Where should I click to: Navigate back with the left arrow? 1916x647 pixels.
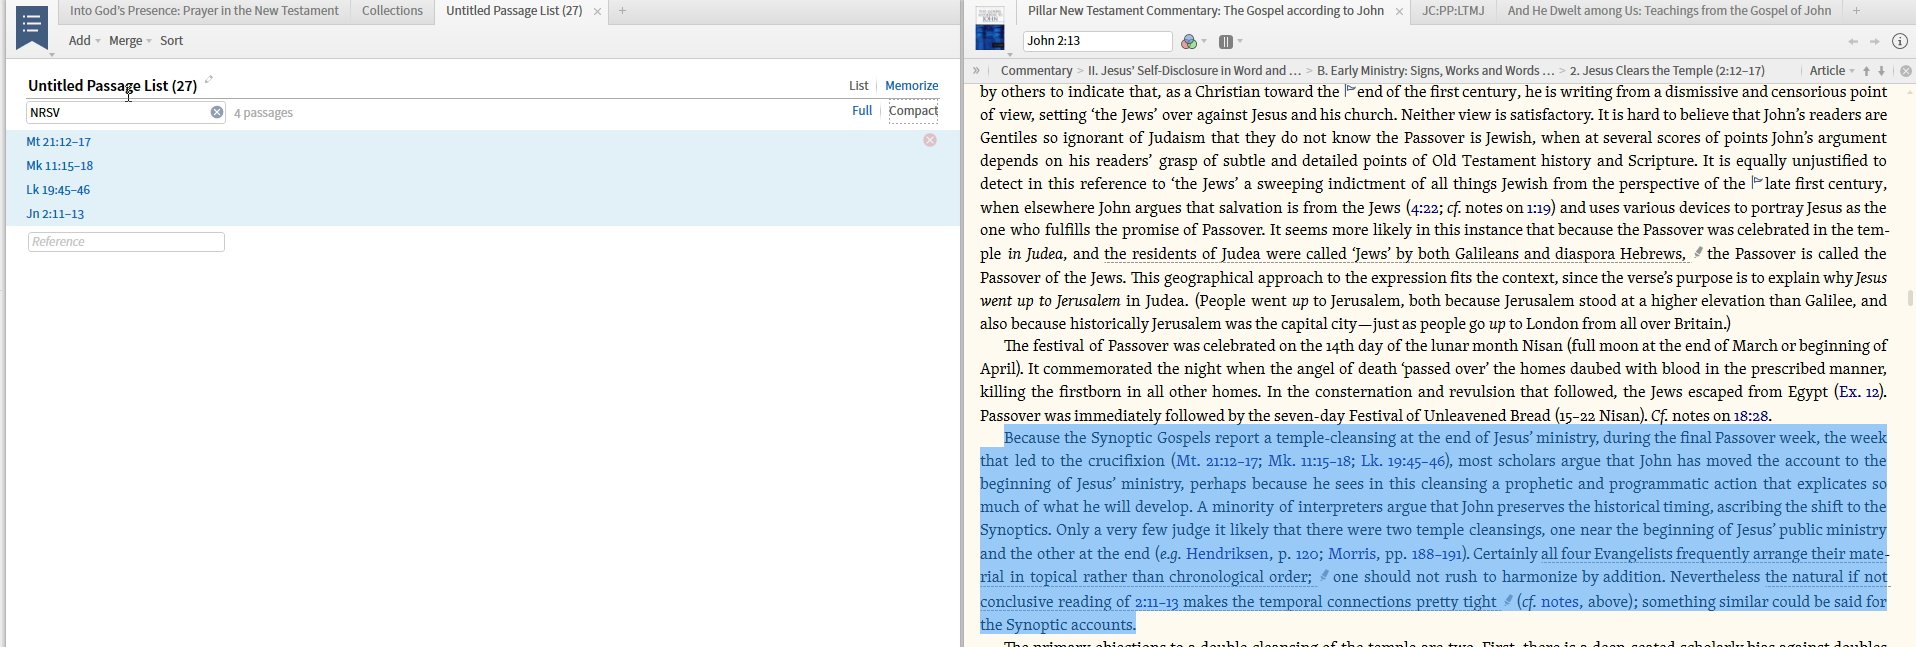tap(1853, 41)
